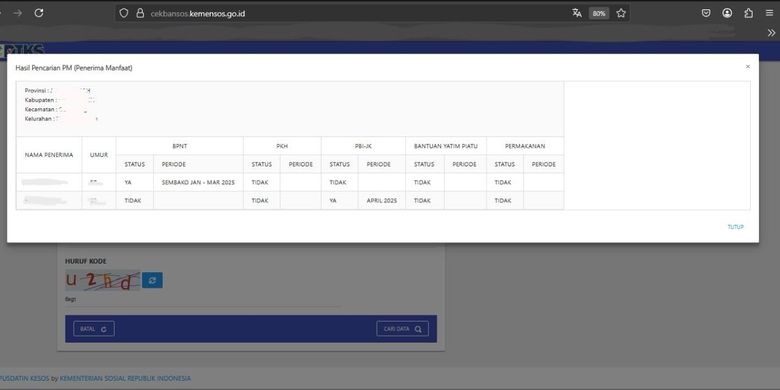Open the extensions puzzle icon
The width and height of the screenshot is (780, 390).
click(x=749, y=13)
